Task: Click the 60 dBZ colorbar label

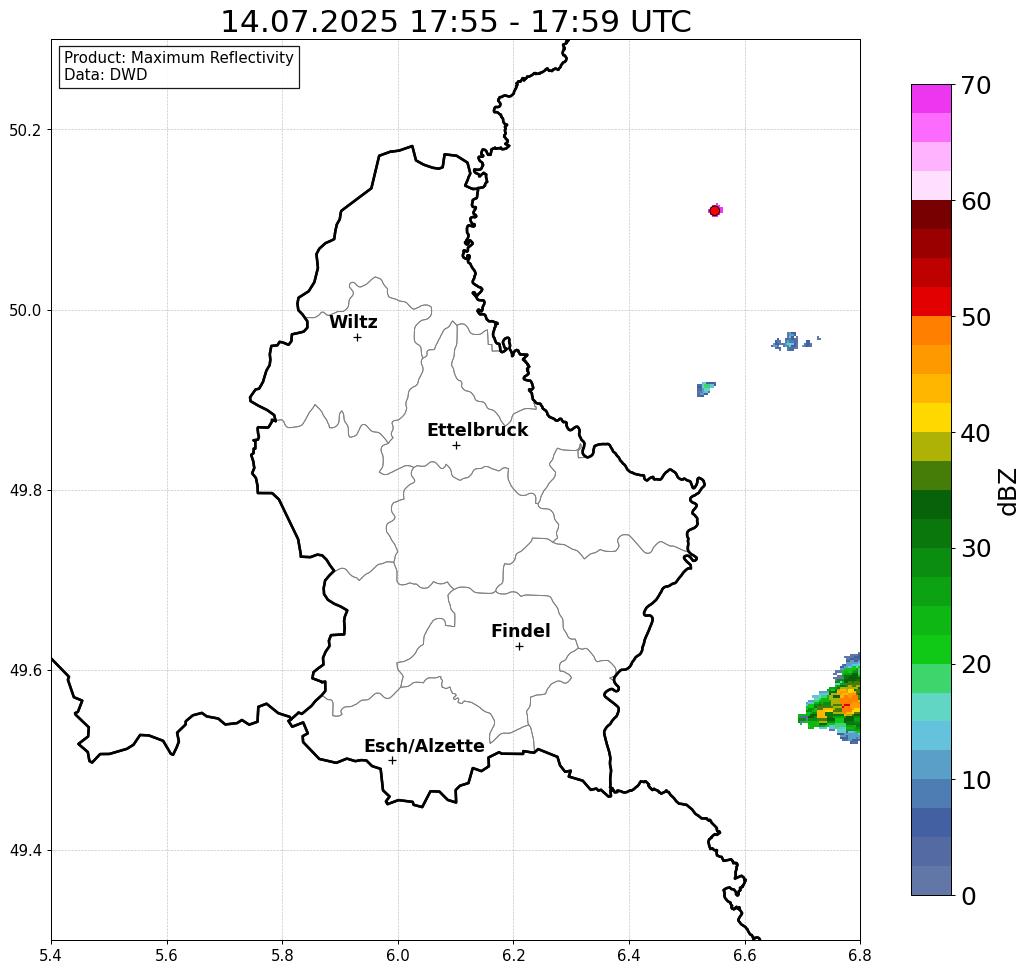Action: [x=976, y=201]
